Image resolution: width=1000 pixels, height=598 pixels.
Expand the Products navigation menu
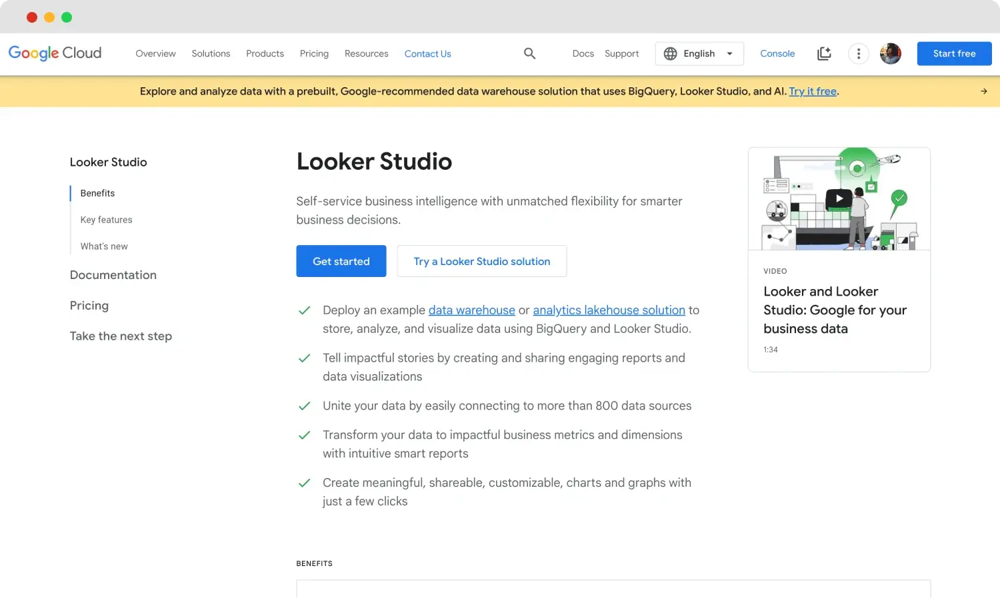click(264, 53)
